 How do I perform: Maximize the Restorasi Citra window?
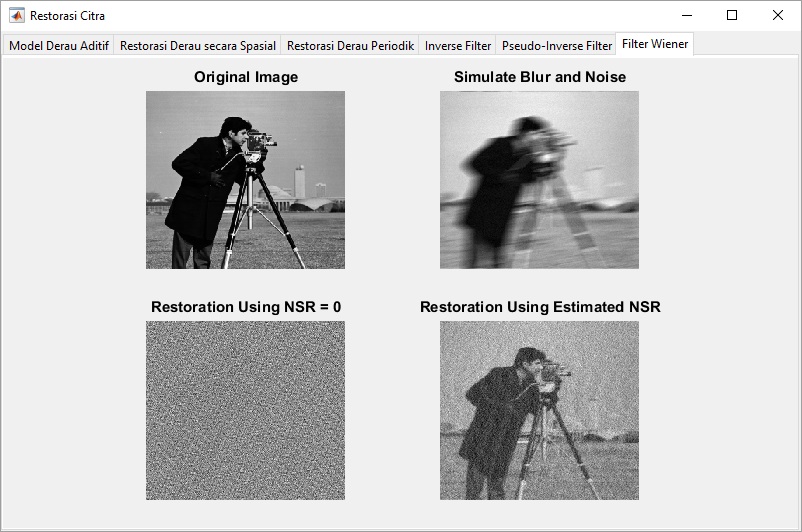(732, 16)
